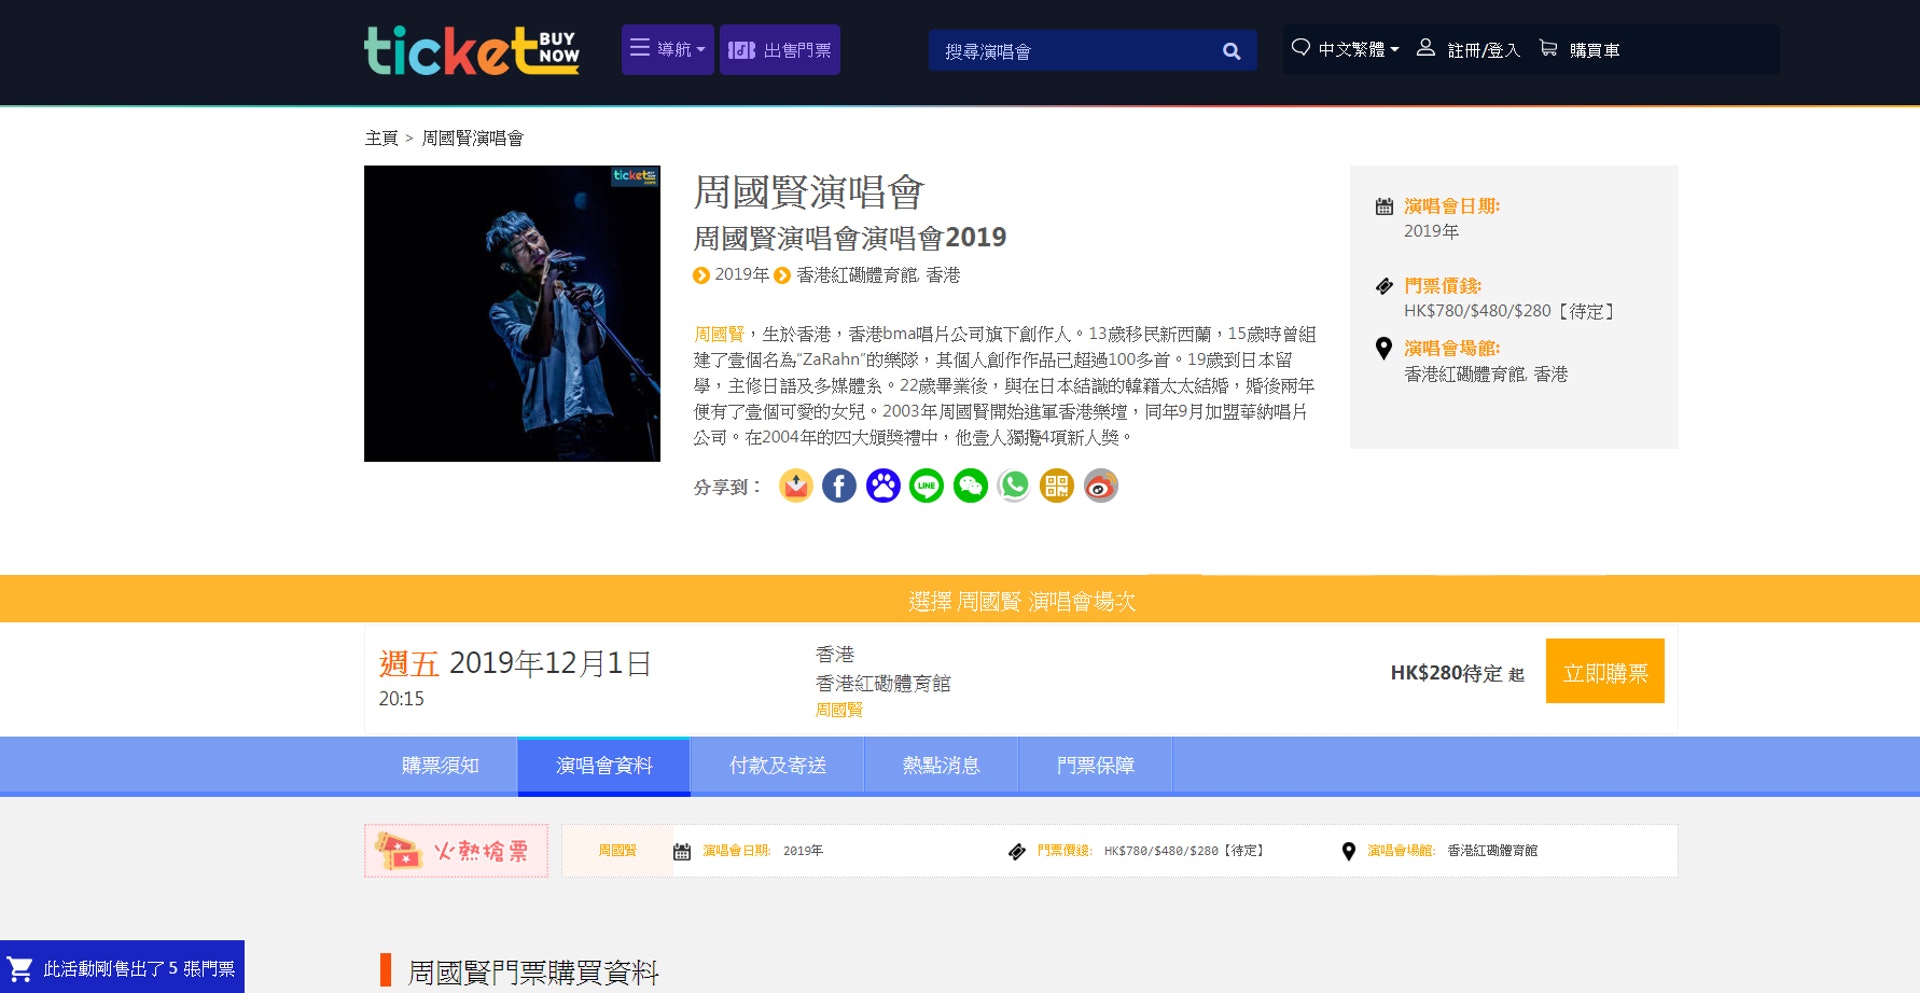Click the sidebar price HK$780/$480/$280 text
Image resolution: width=1920 pixels, height=993 pixels.
click(x=1510, y=311)
